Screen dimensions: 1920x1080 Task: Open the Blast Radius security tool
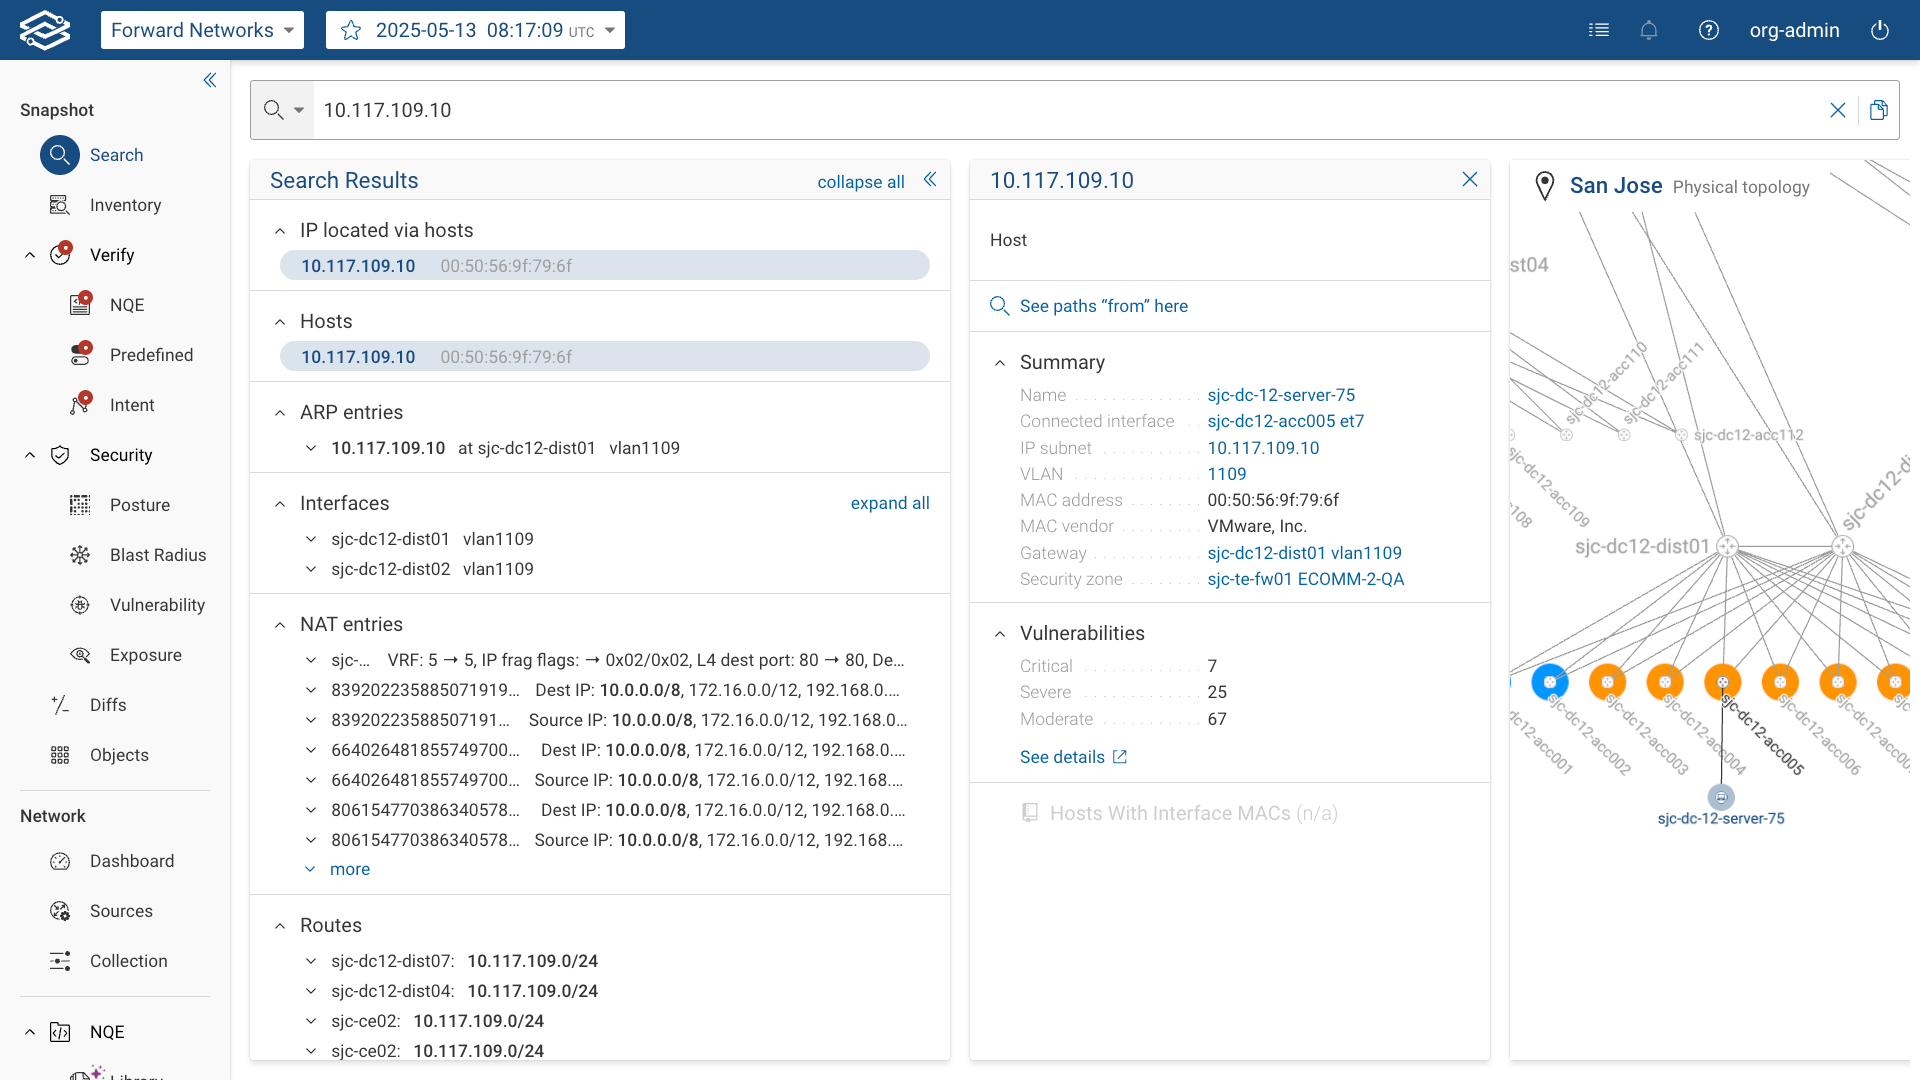click(x=158, y=555)
